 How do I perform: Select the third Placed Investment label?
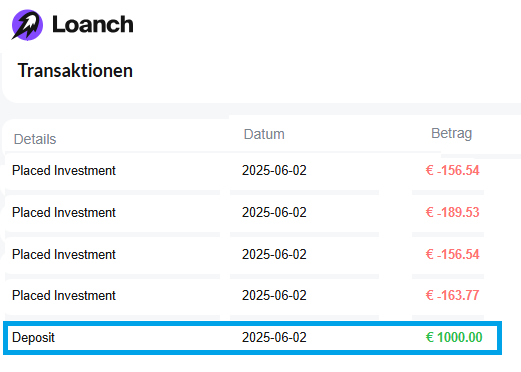coord(64,254)
